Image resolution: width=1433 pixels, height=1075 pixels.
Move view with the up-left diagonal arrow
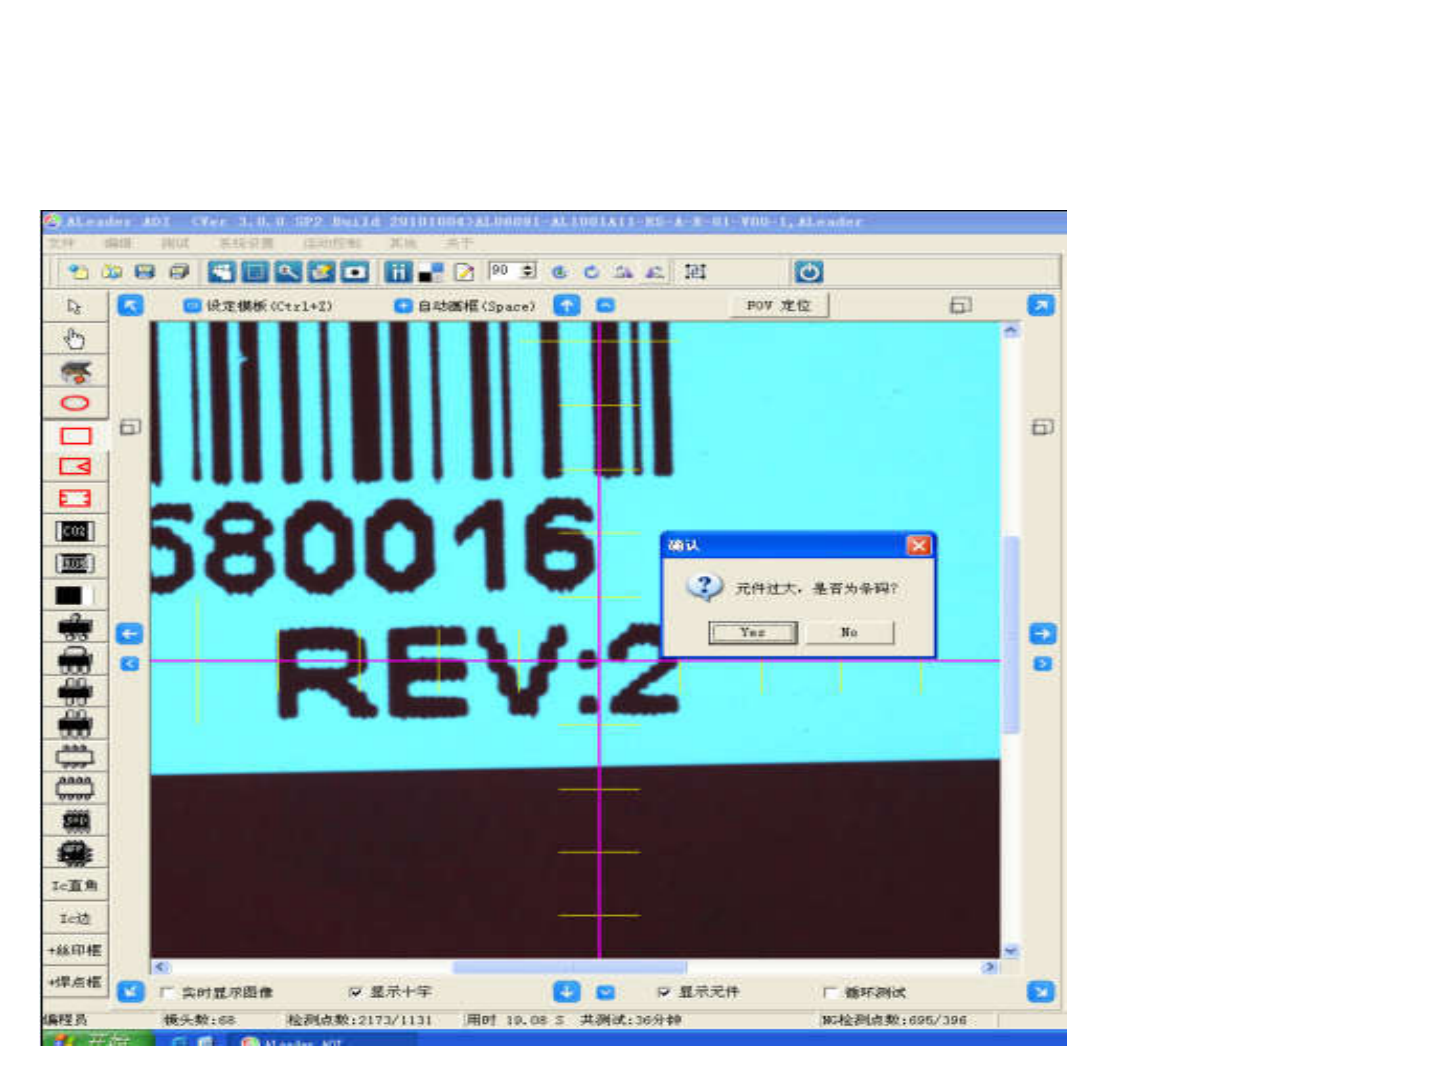click(131, 305)
